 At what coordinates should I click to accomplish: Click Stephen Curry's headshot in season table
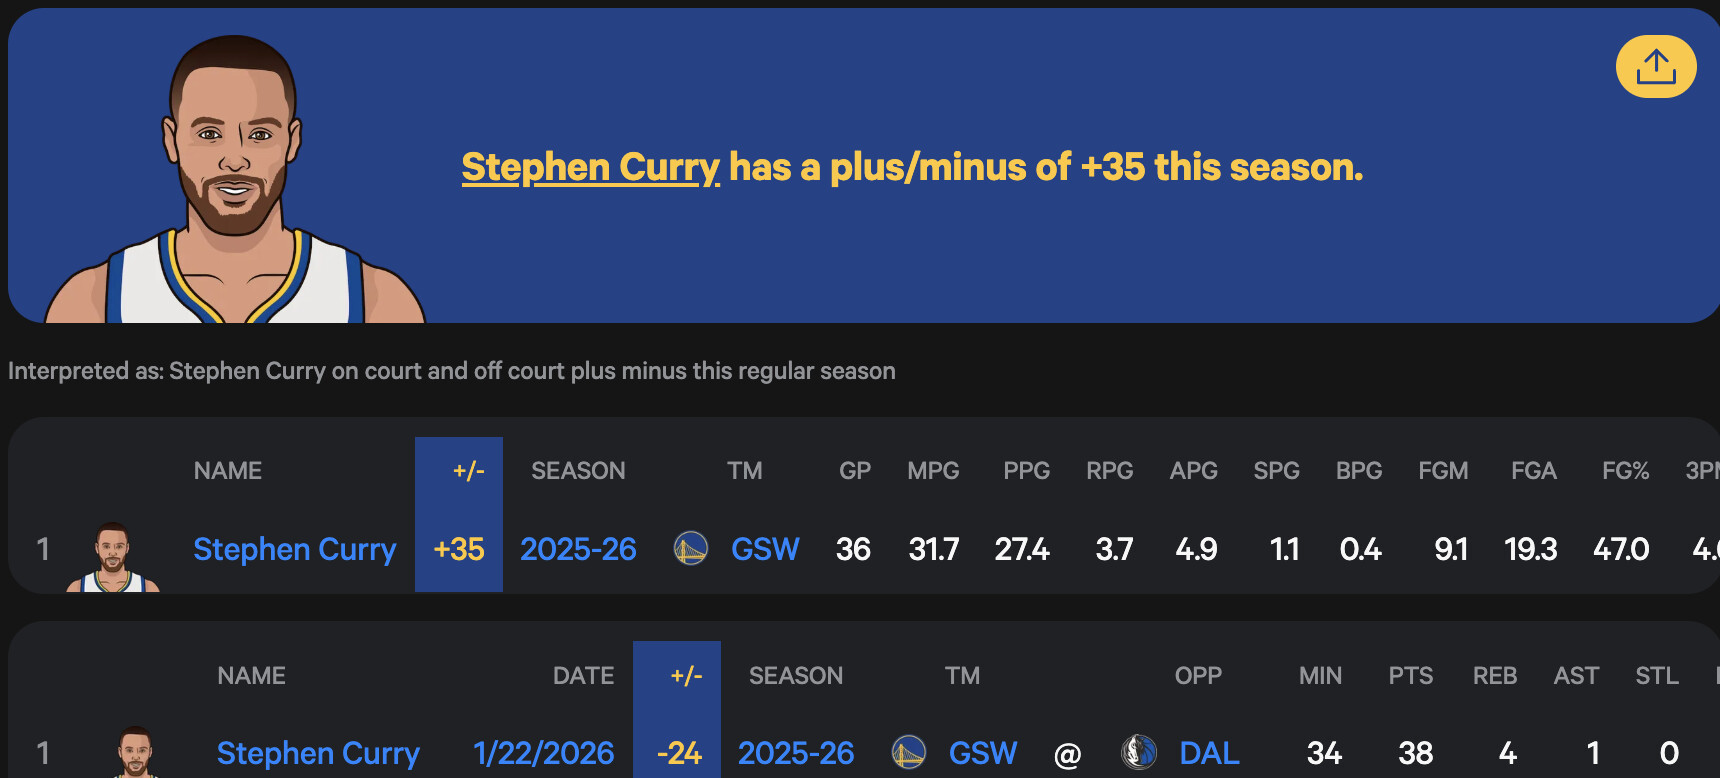tap(113, 556)
